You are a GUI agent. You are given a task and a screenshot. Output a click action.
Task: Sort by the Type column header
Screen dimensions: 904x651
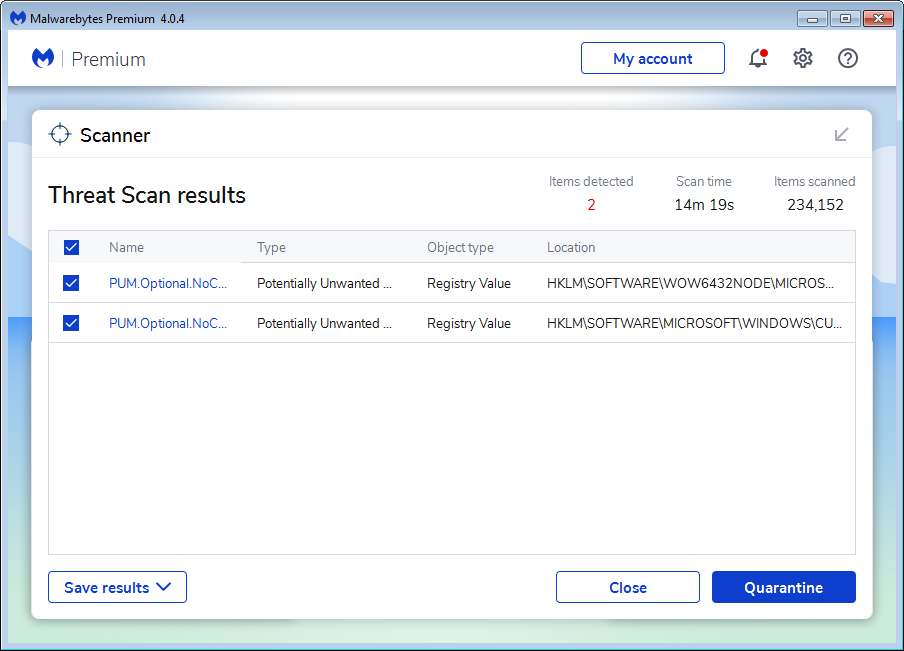(x=271, y=247)
